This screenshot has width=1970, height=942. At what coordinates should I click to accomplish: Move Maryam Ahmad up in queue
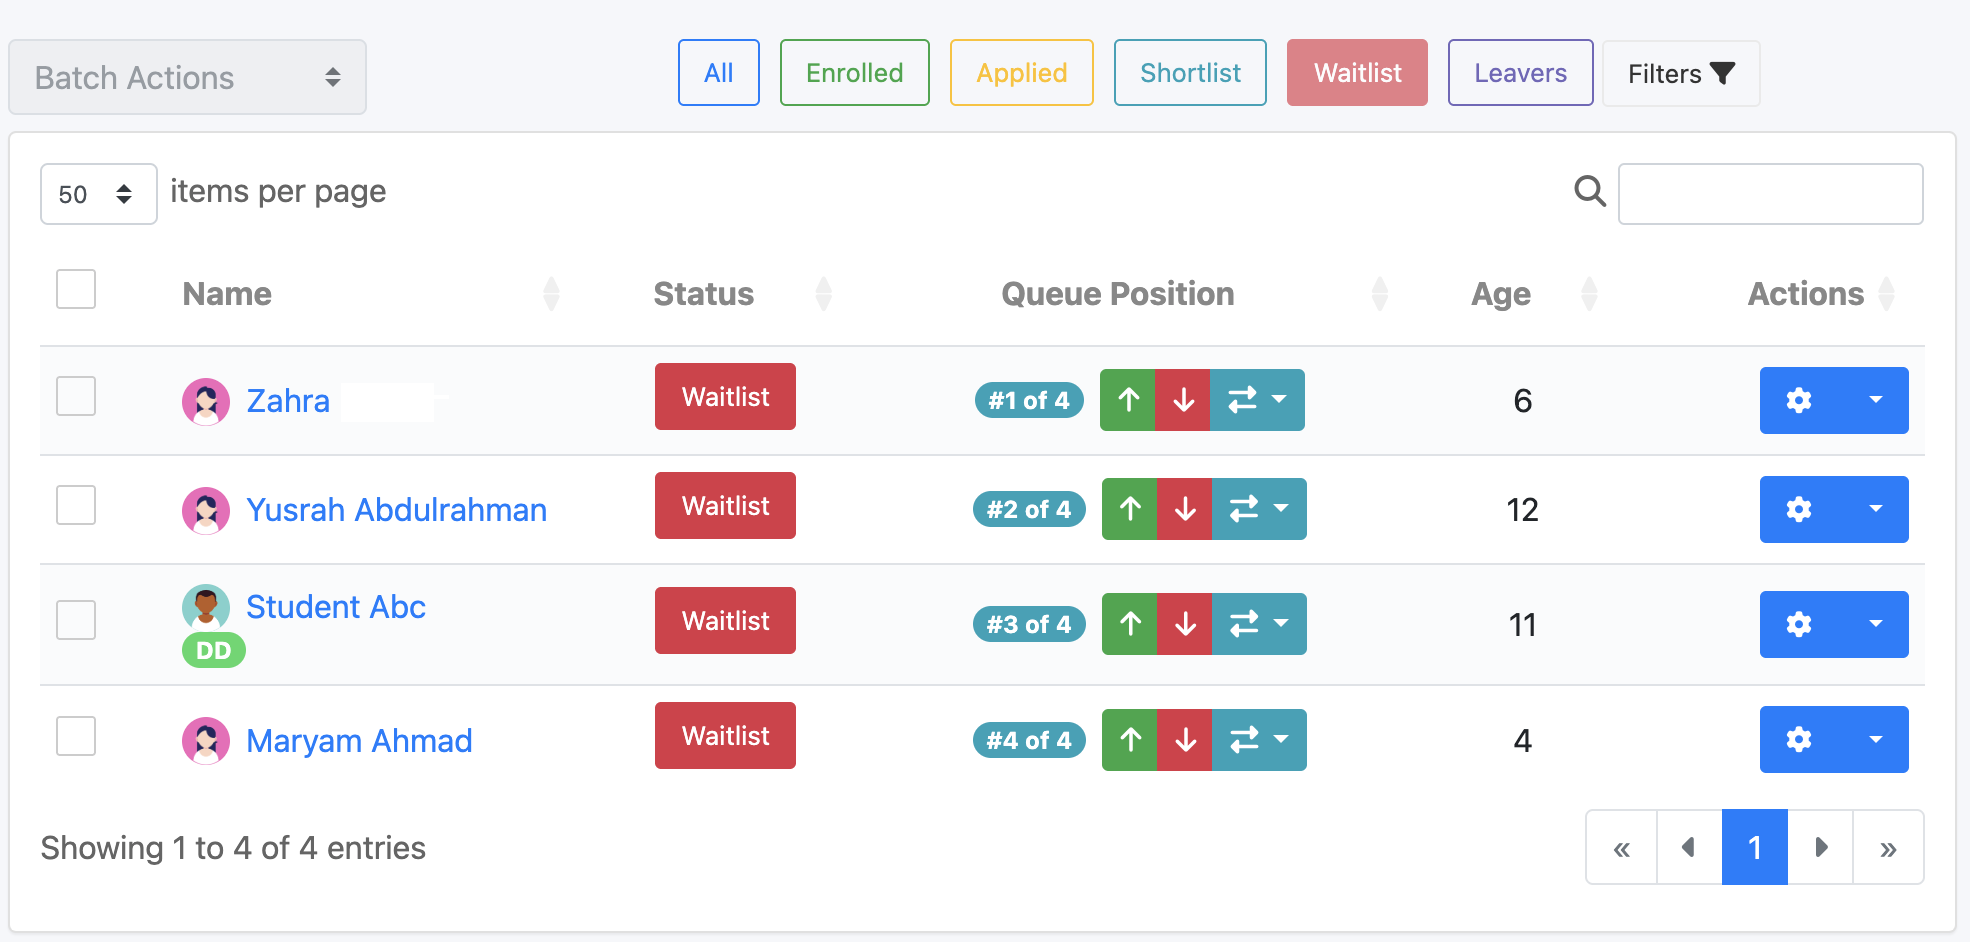1130,740
